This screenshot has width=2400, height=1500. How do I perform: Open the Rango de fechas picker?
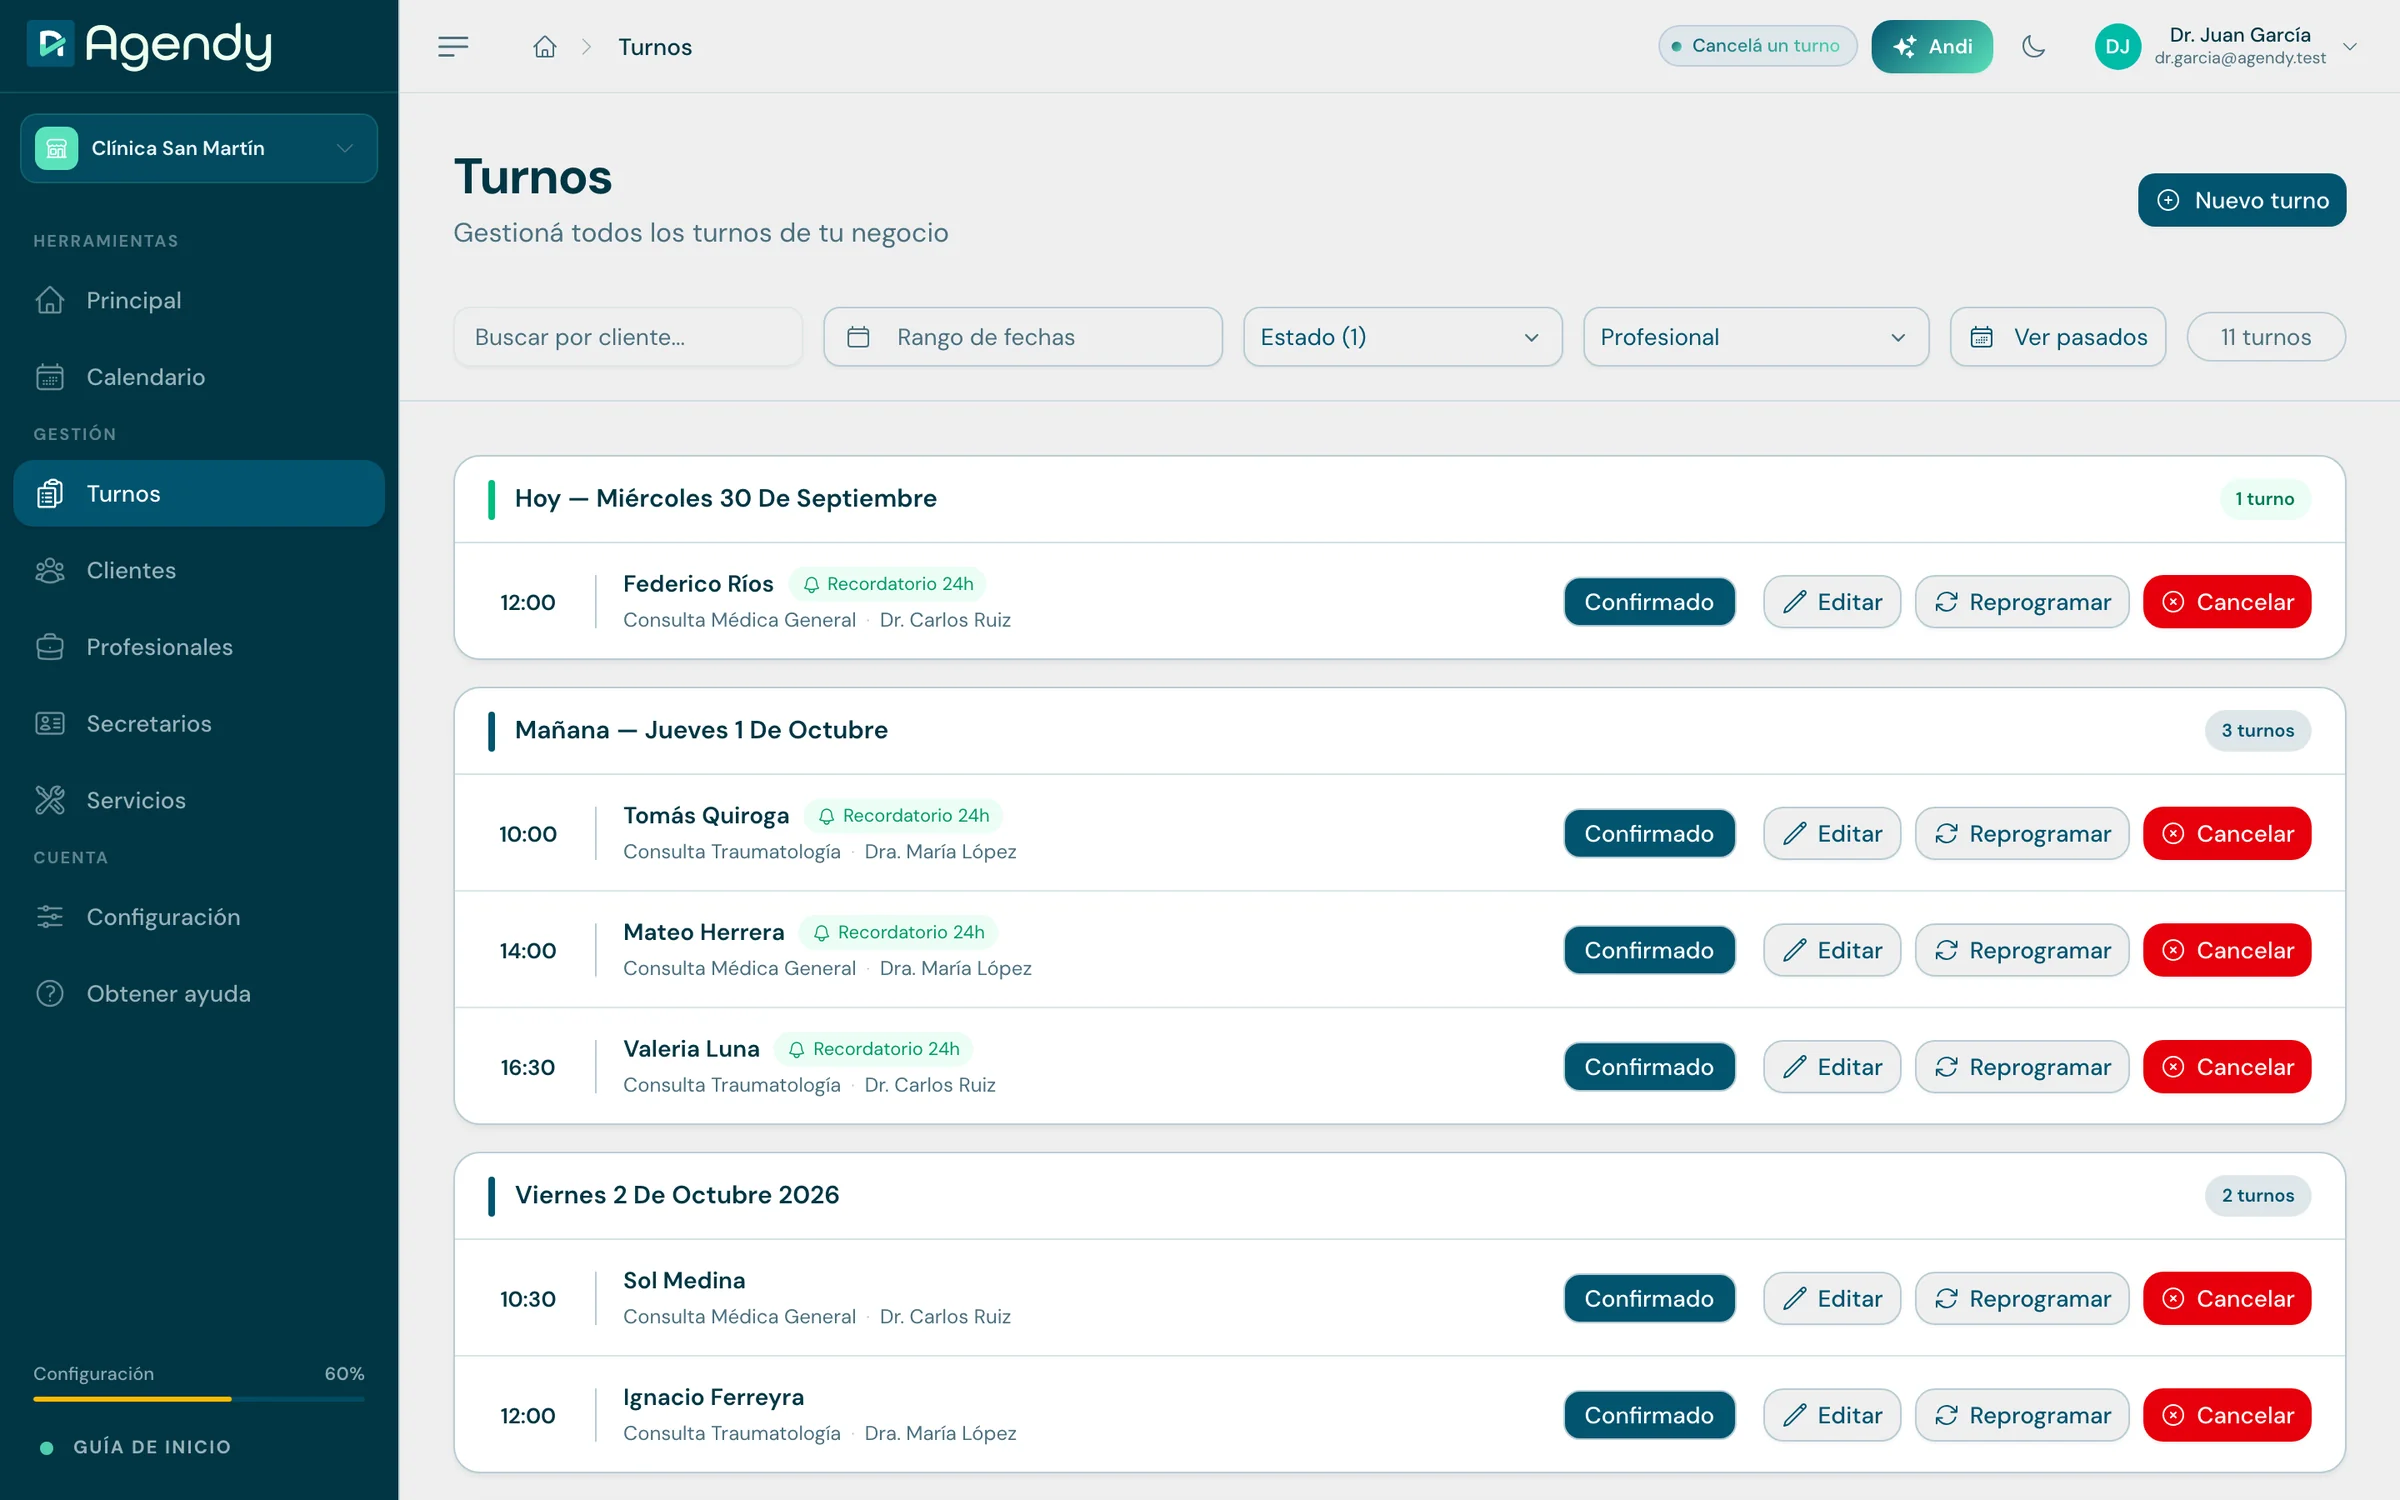pos(1022,337)
